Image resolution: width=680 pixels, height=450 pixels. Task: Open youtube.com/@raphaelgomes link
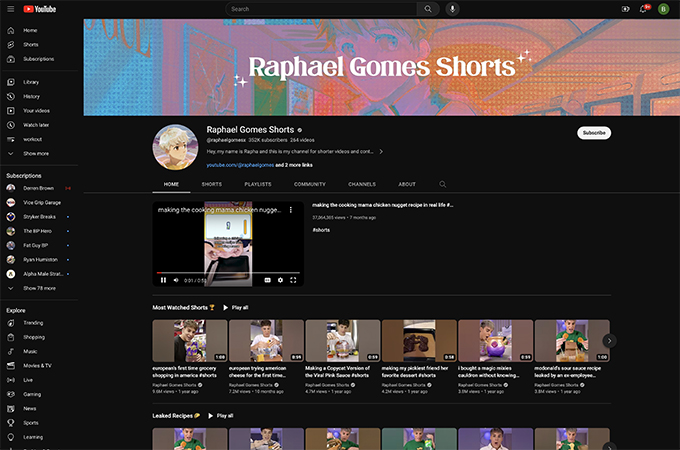240,165
